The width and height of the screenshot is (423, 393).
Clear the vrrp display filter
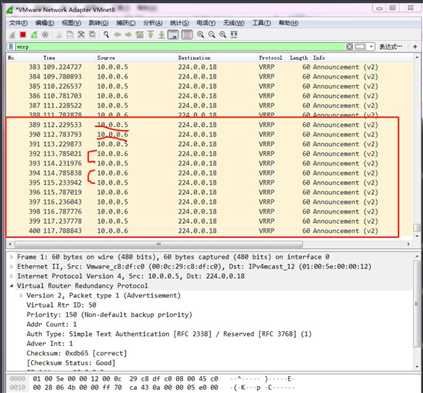click(349, 47)
